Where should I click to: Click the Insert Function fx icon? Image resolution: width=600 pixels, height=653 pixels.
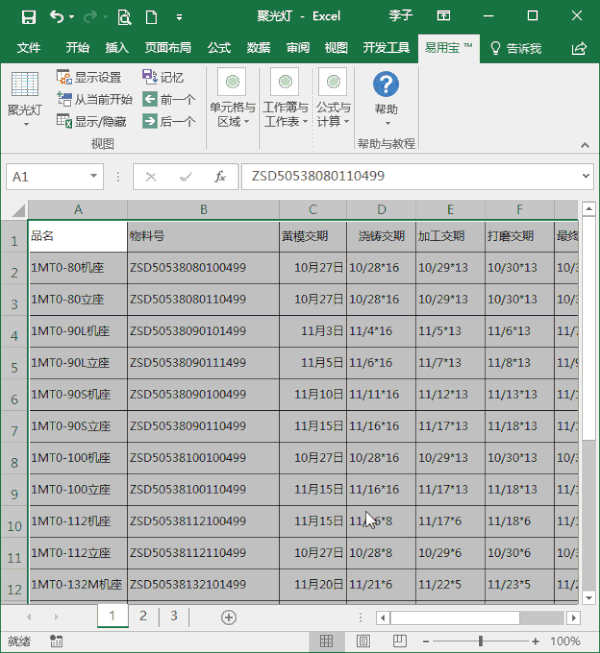[x=220, y=177]
